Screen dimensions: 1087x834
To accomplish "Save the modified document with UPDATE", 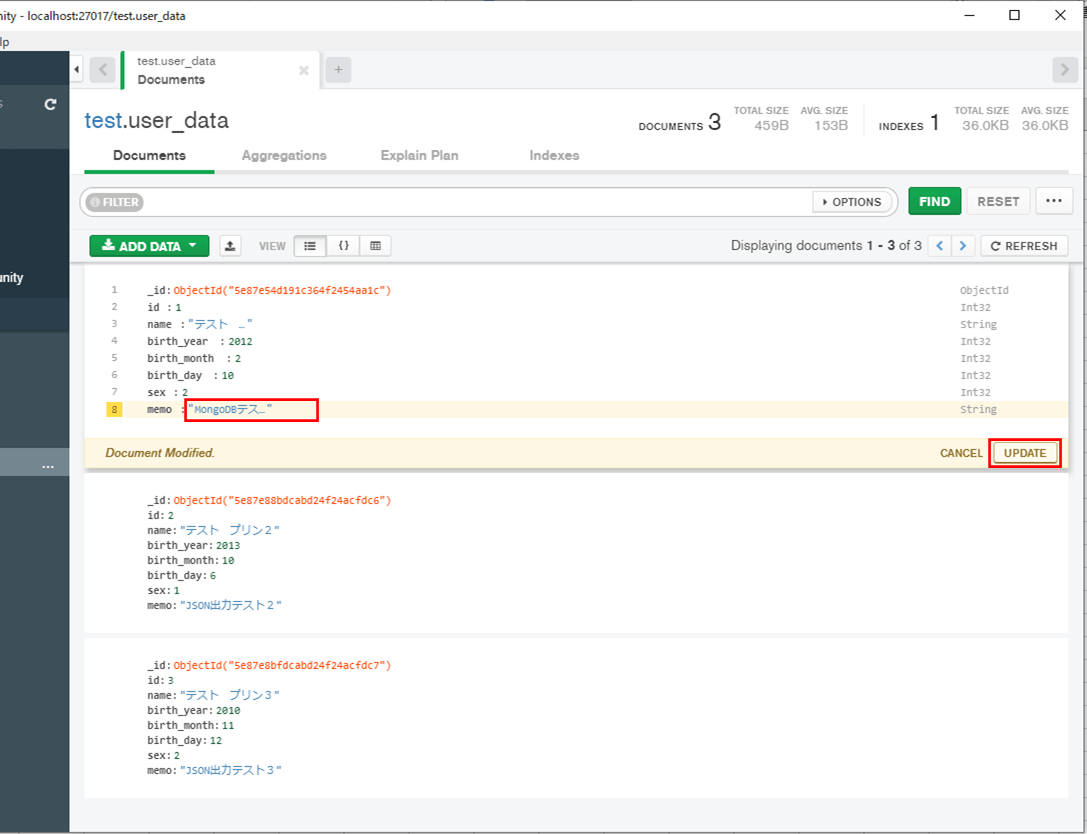I will pyautogui.click(x=1024, y=452).
